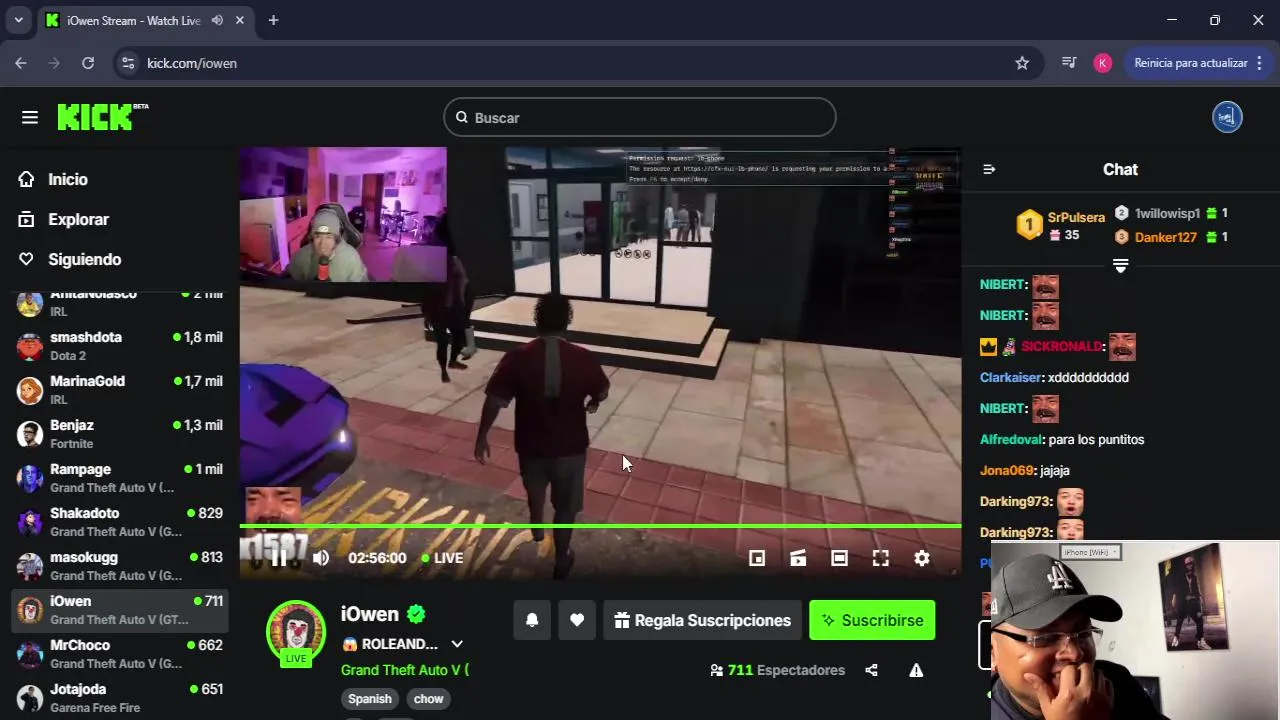Screen dimensions: 1280x720
Task: Open Jotajoda channel in sidebar
Action: (x=120, y=698)
